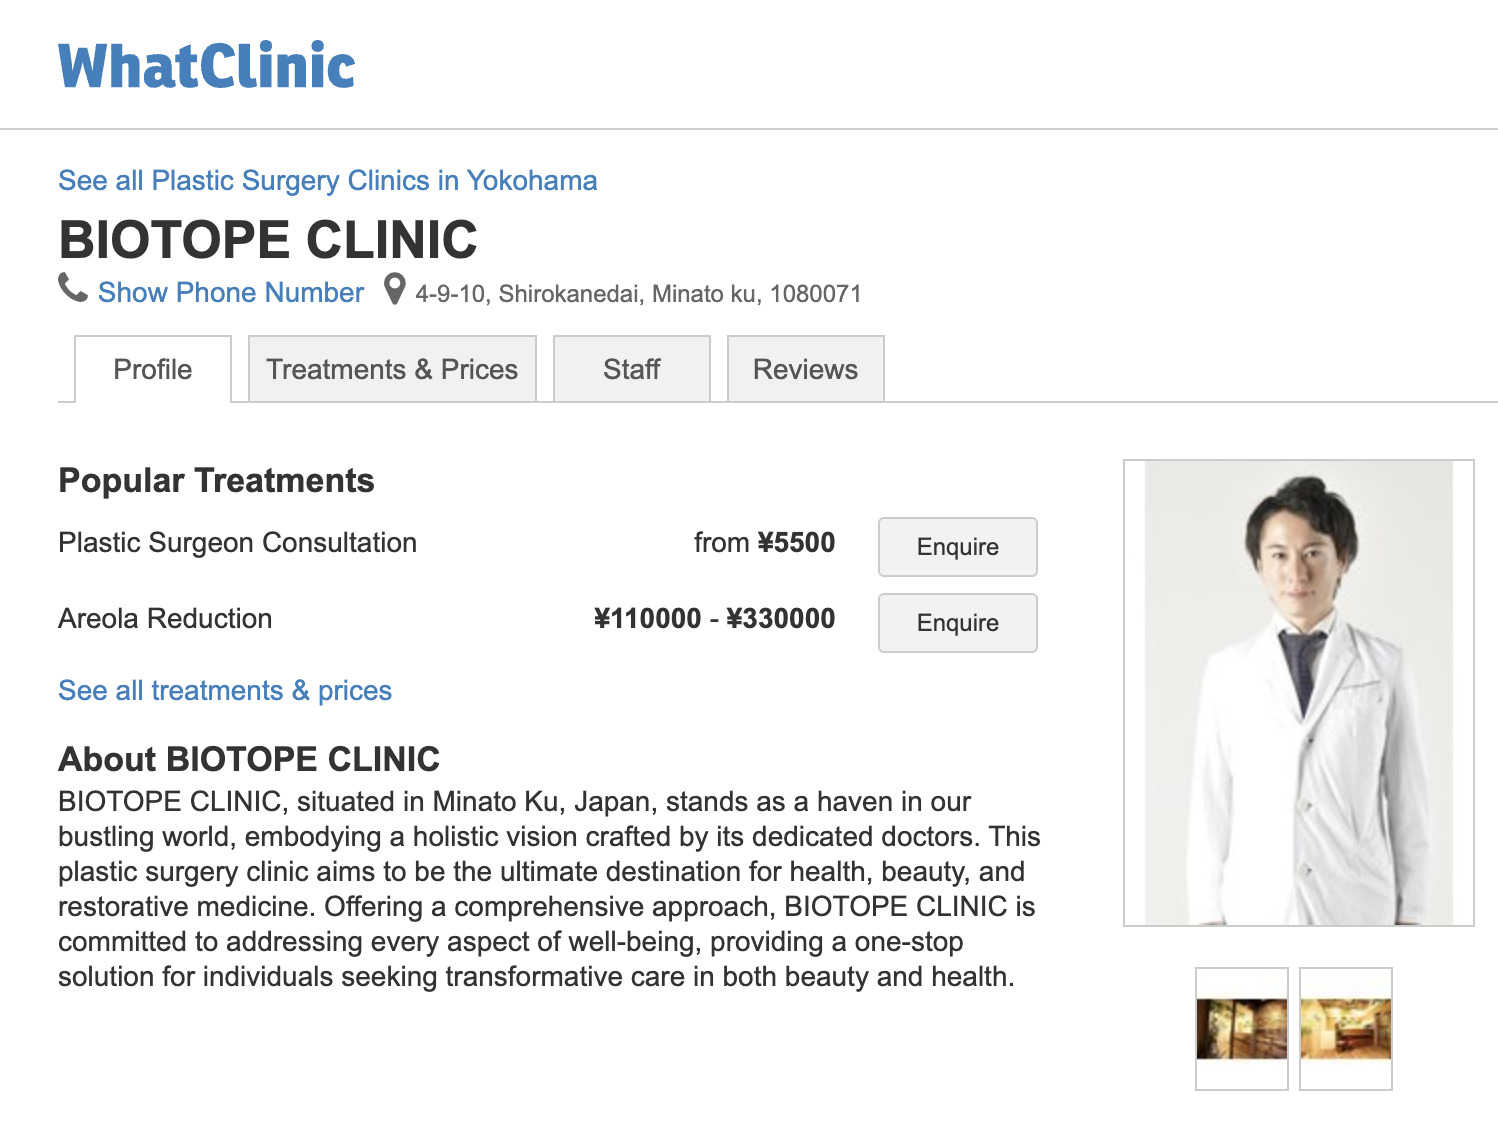
Task: Click the Popular Treatments heading
Action: (216, 480)
